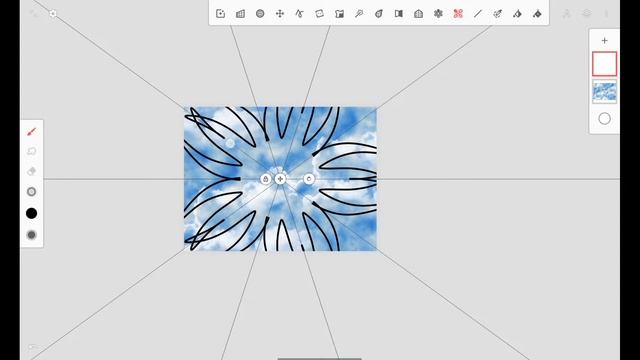
Task: Click the flag-shaped toolbar icon
Action: [339, 13]
